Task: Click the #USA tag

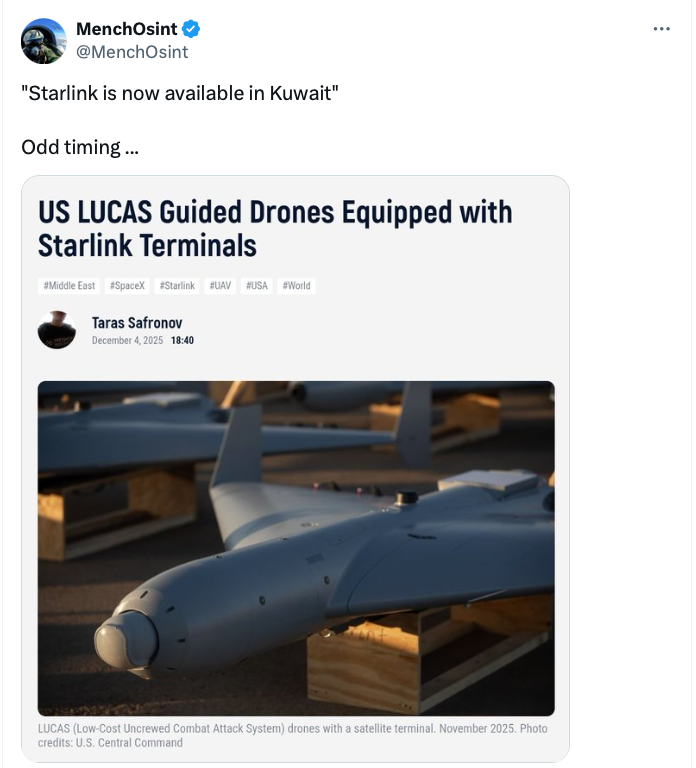Action: coord(255,286)
